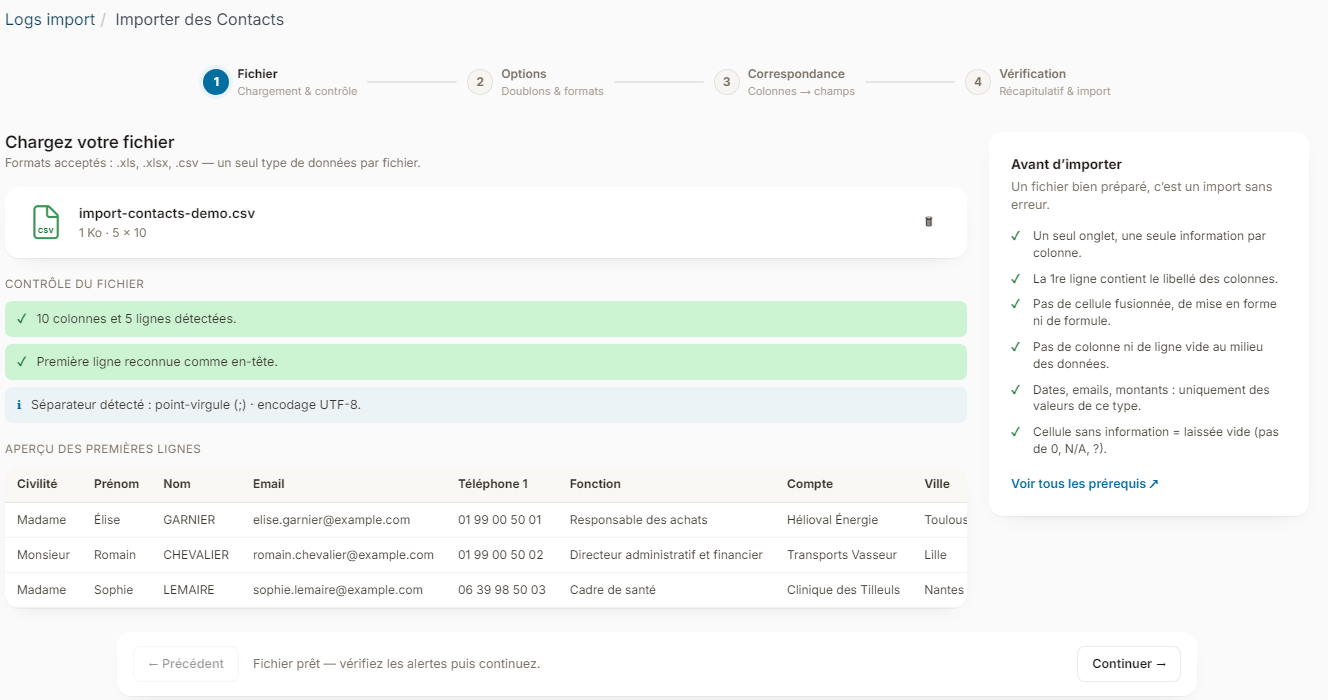Click file name import-contacts-demo.csv
The height and width of the screenshot is (700, 1328).
pyautogui.click(x=167, y=214)
